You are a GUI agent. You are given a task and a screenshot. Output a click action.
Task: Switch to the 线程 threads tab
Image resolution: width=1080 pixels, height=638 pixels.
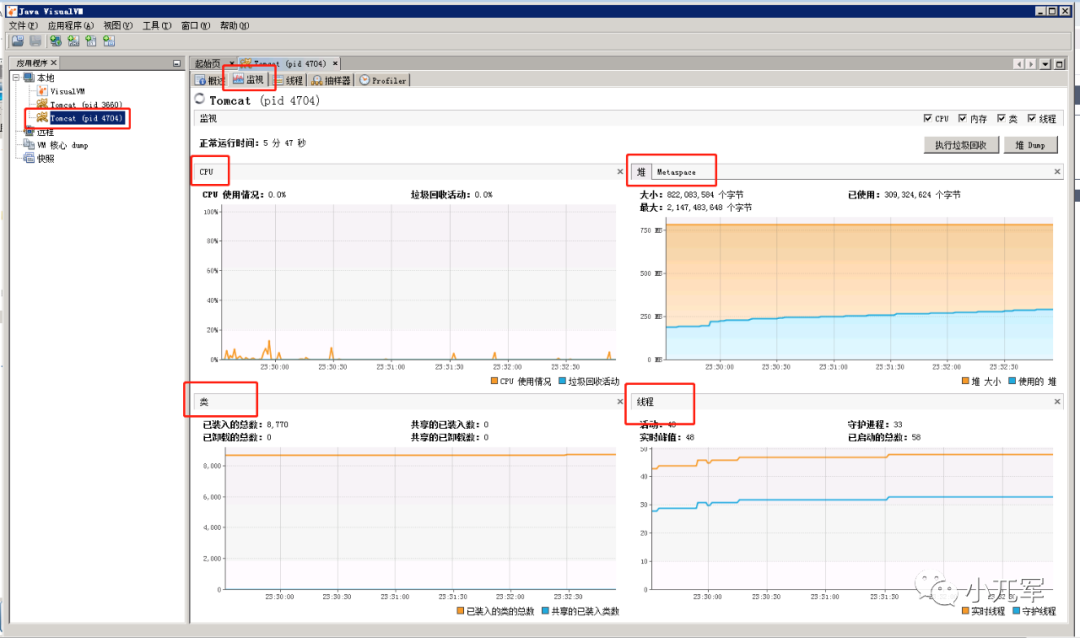[x=288, y=81]
